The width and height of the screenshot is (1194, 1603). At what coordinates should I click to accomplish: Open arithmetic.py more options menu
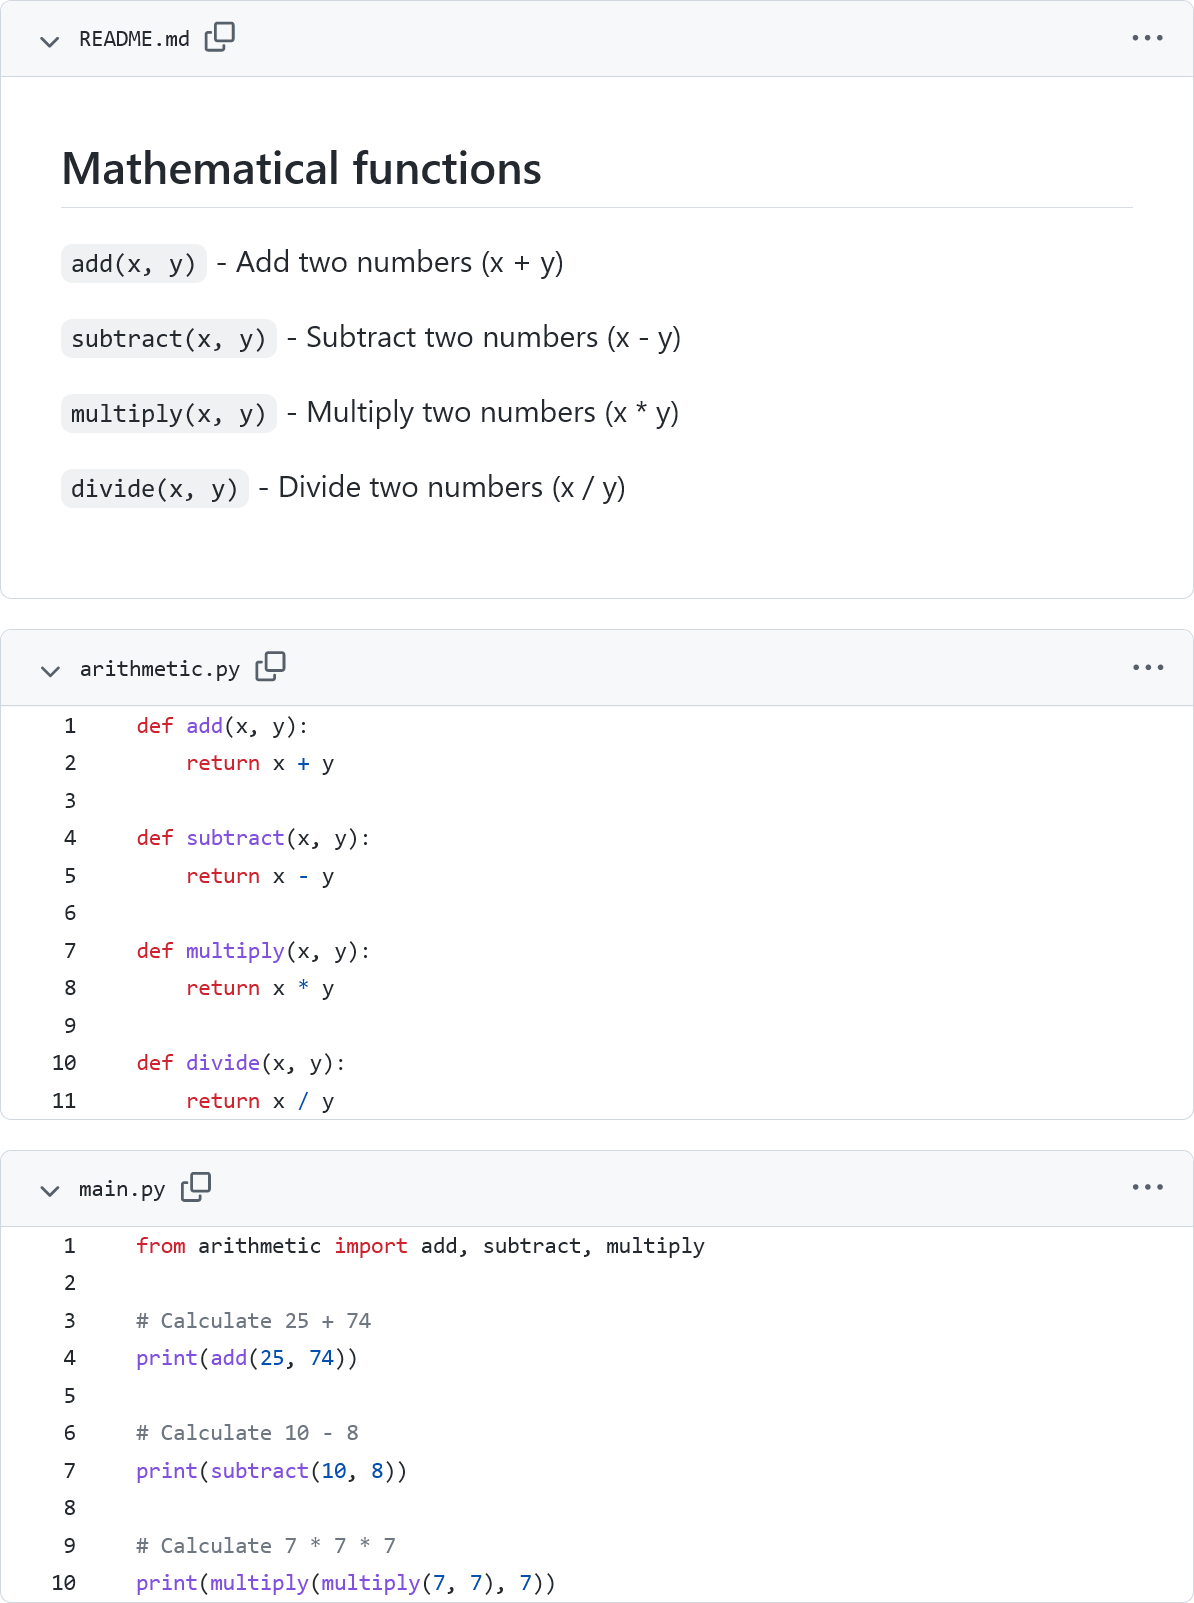1147,667
